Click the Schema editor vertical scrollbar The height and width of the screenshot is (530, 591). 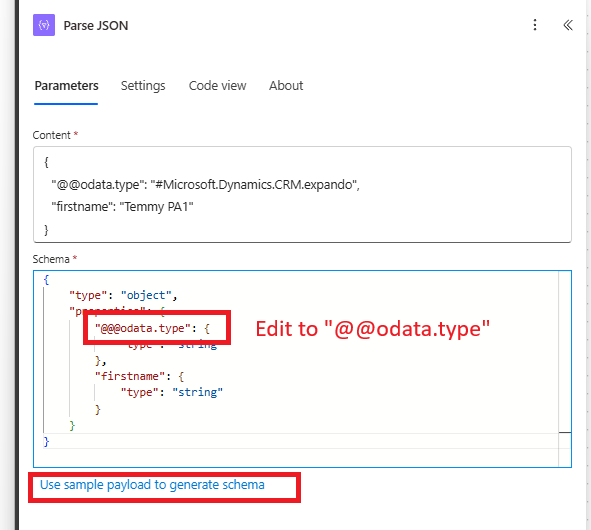(x=565, y=369)
